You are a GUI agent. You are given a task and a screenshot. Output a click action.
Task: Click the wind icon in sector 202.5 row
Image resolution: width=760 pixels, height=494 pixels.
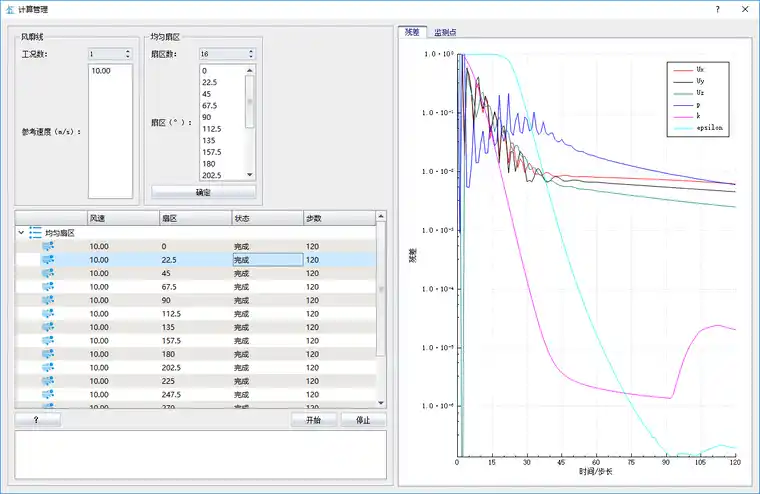pyautogui.click(x=48, y=367)
